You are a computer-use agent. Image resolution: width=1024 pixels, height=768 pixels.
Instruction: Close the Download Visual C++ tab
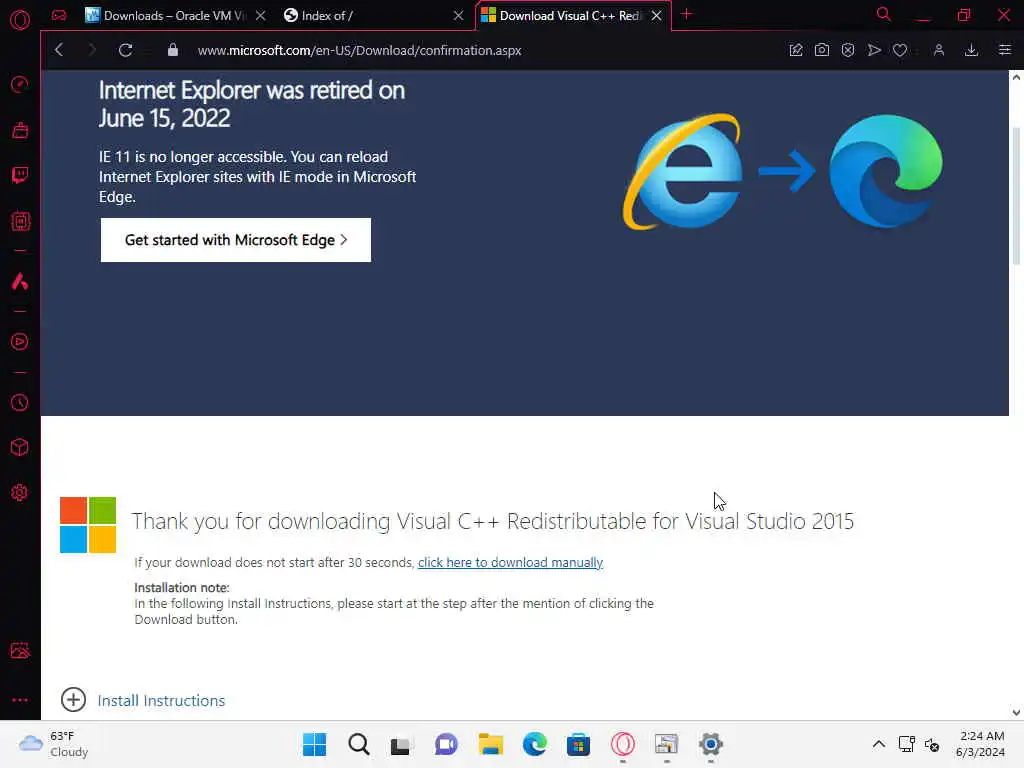(656, 16)
